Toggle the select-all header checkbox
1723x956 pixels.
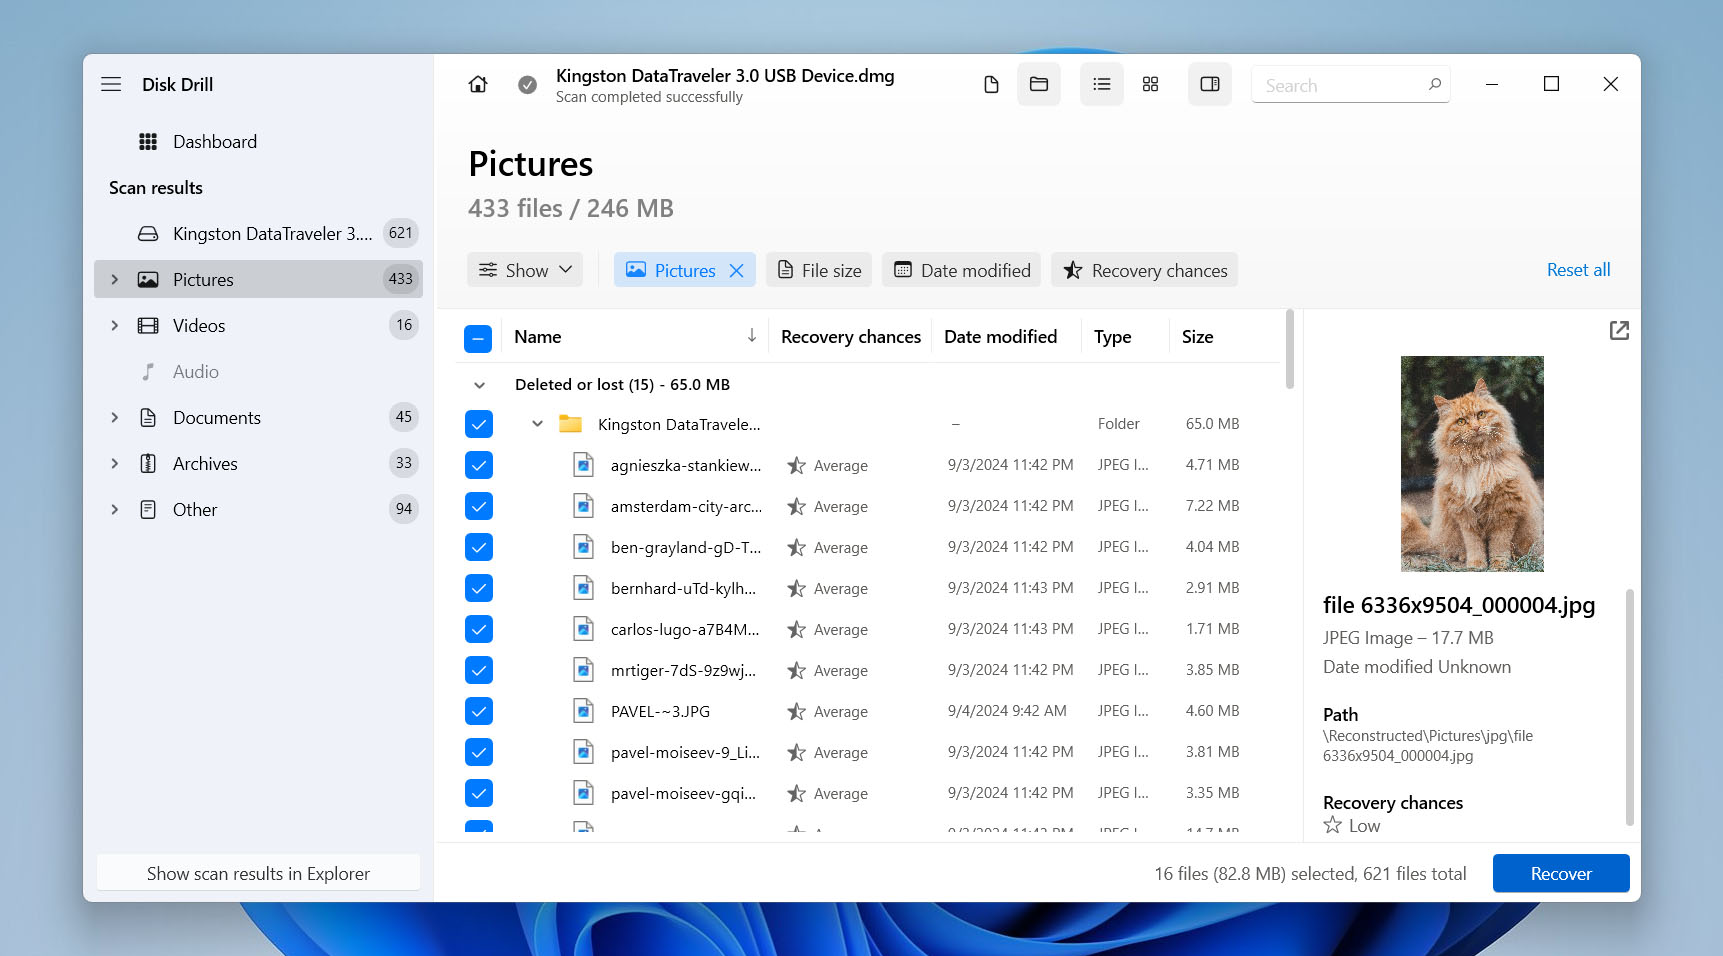click(x=478, y=338)
